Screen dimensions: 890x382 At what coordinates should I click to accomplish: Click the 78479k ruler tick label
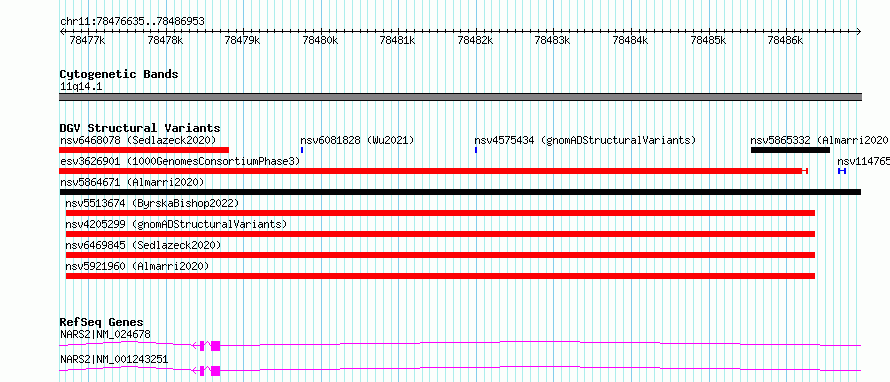[x=242, y=40]
